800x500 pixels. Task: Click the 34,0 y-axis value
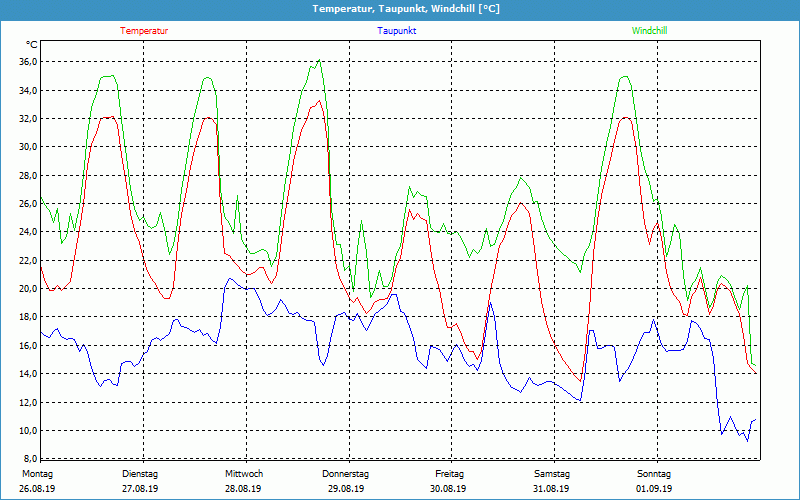(x=28, y=90)
